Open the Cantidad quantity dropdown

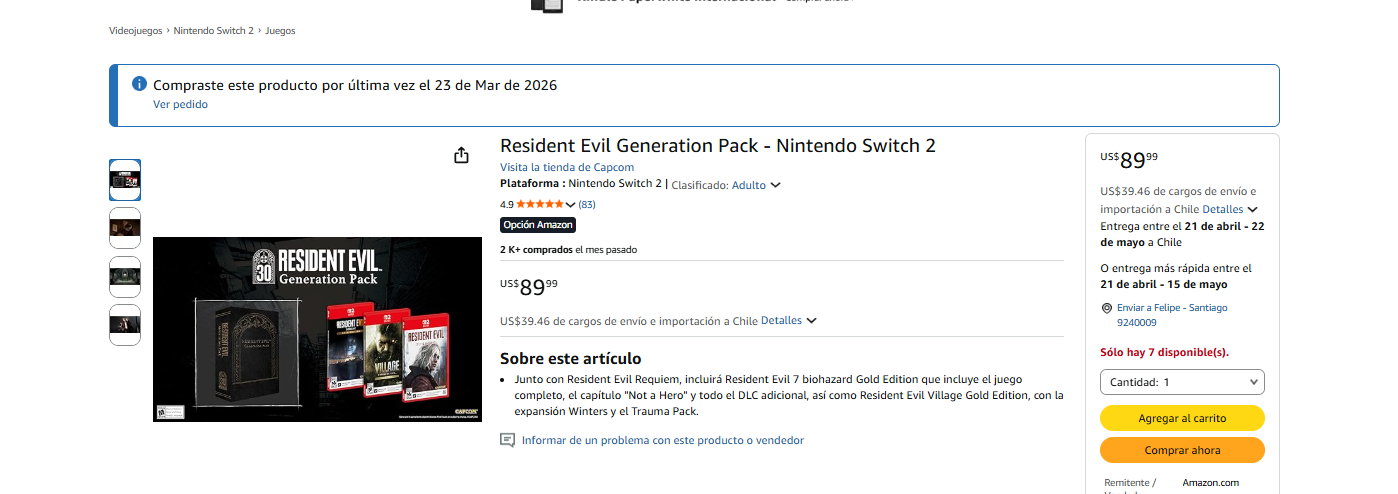click(1182, 382)
